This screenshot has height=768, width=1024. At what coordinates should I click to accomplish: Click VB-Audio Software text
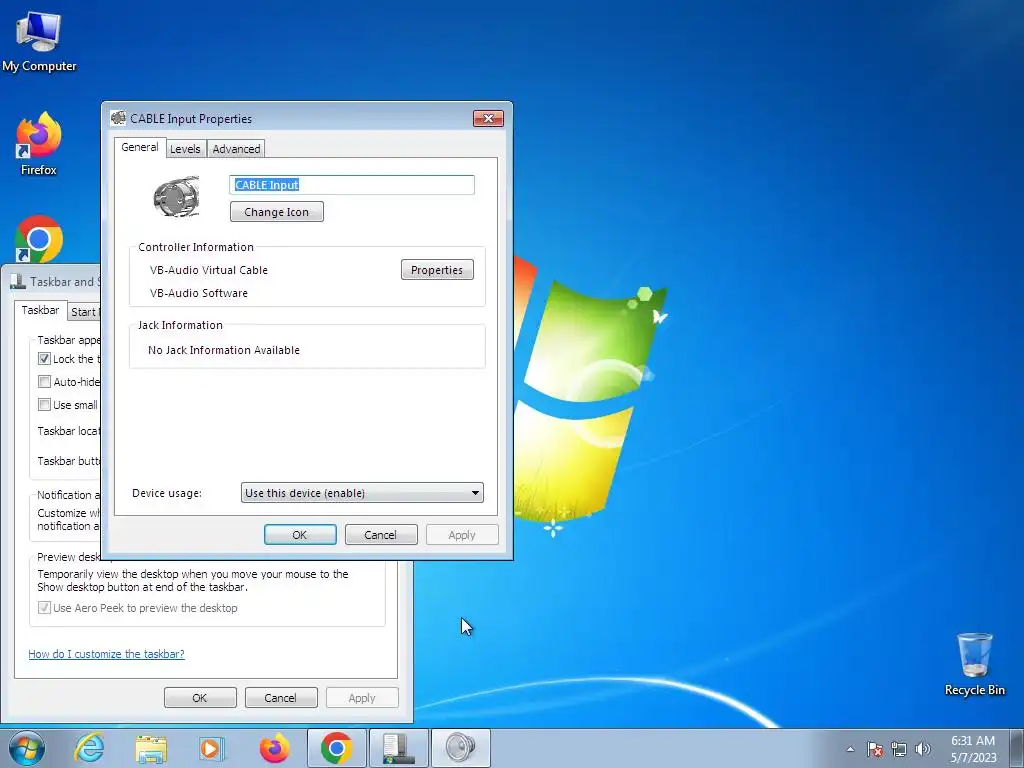199,293
